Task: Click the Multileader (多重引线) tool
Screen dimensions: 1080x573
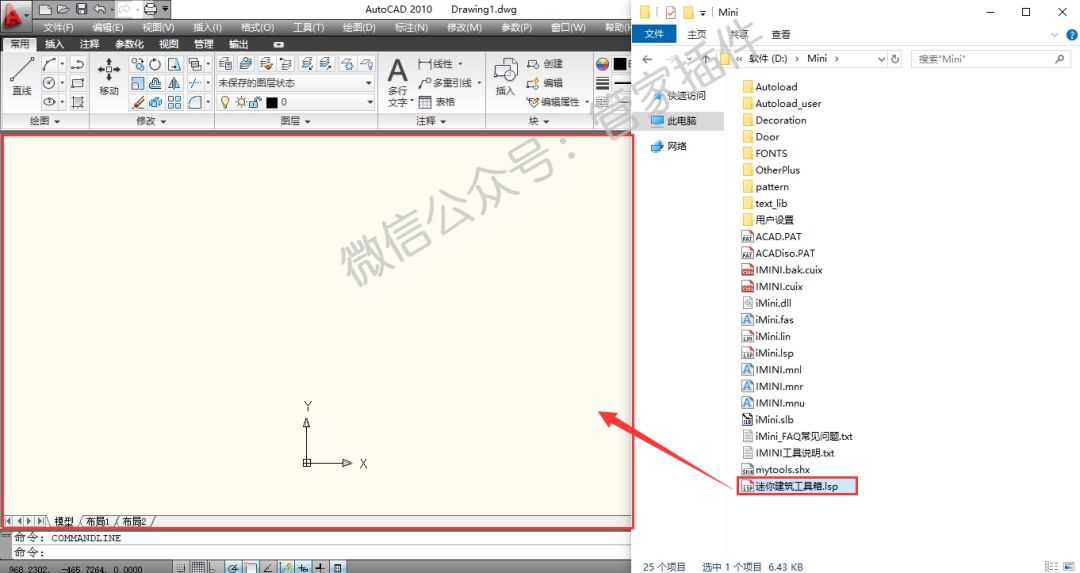Action: pyautogui.click(x=445, y=83)
